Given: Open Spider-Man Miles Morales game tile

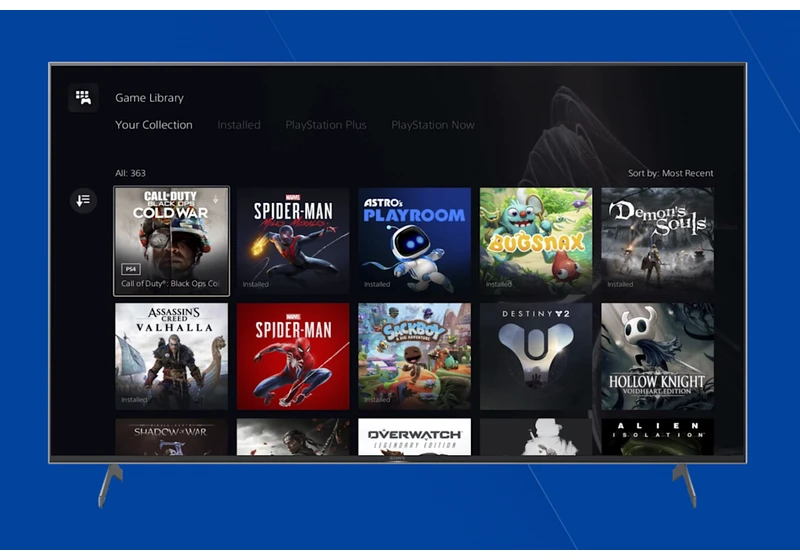Looking at the screenshot, I should [293, 241].
